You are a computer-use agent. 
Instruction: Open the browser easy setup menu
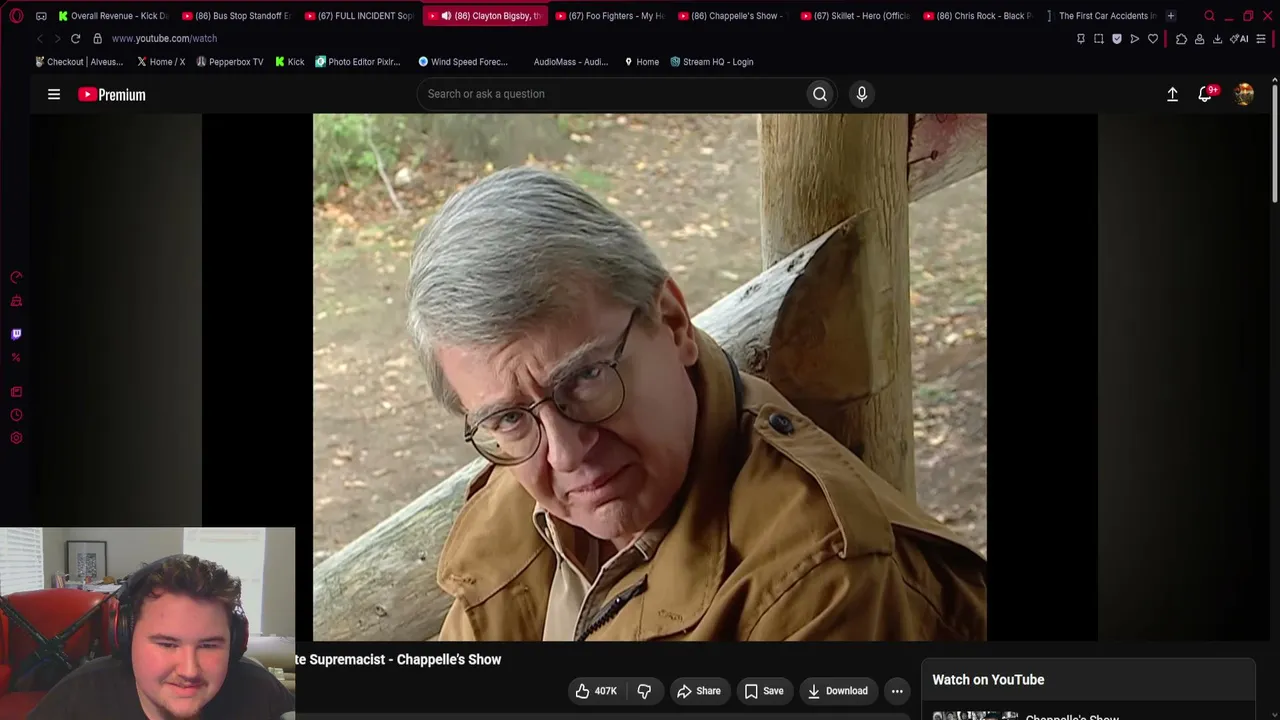1261,39
